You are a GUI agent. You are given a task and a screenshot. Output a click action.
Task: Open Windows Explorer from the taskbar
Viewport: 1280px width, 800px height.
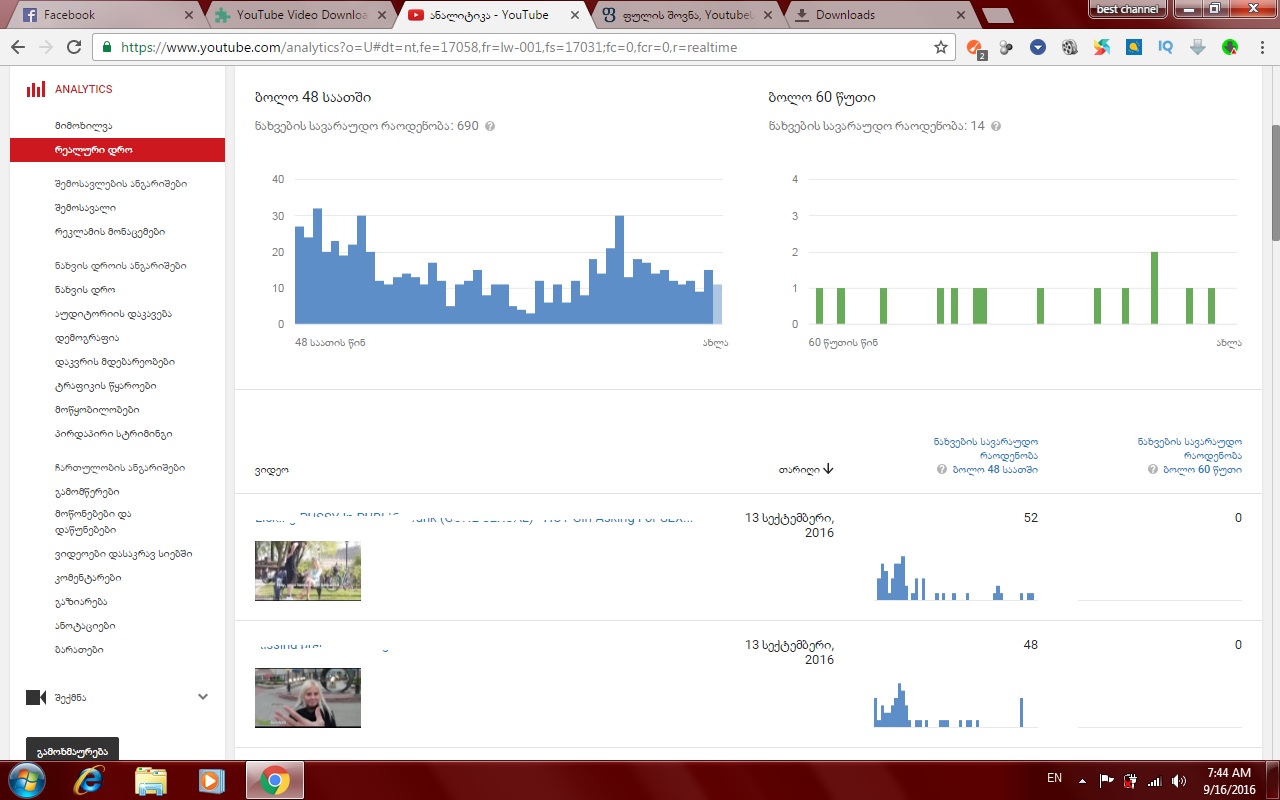pos(150,780)
